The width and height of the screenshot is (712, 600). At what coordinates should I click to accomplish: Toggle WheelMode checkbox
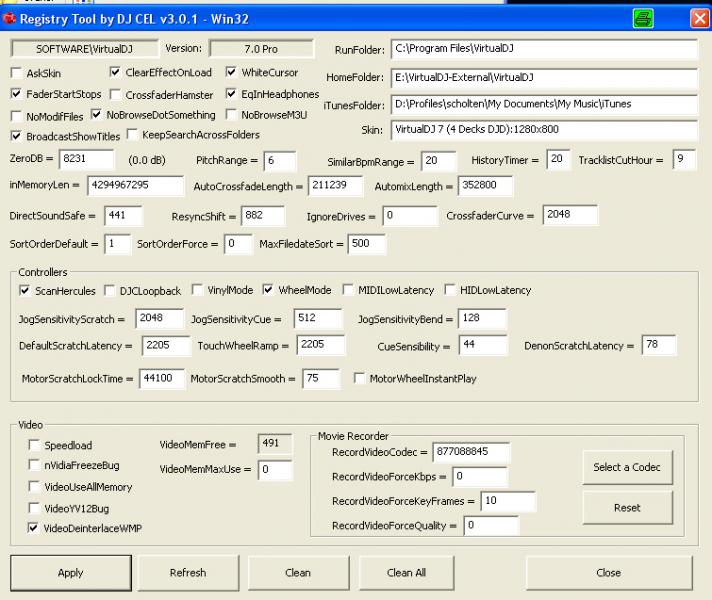click(268, 290)
